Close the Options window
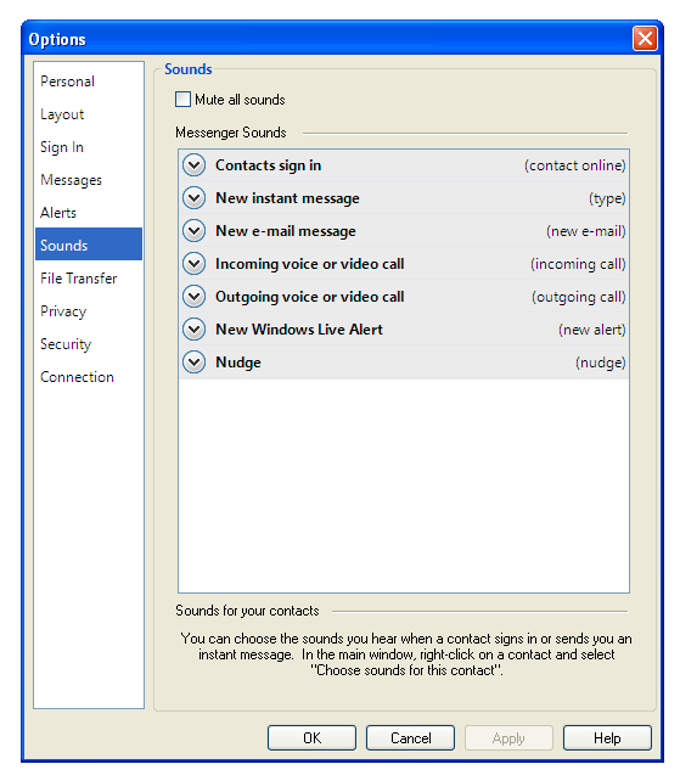The height and width of the screenshot is (781, 680). (x=645, y=38)
